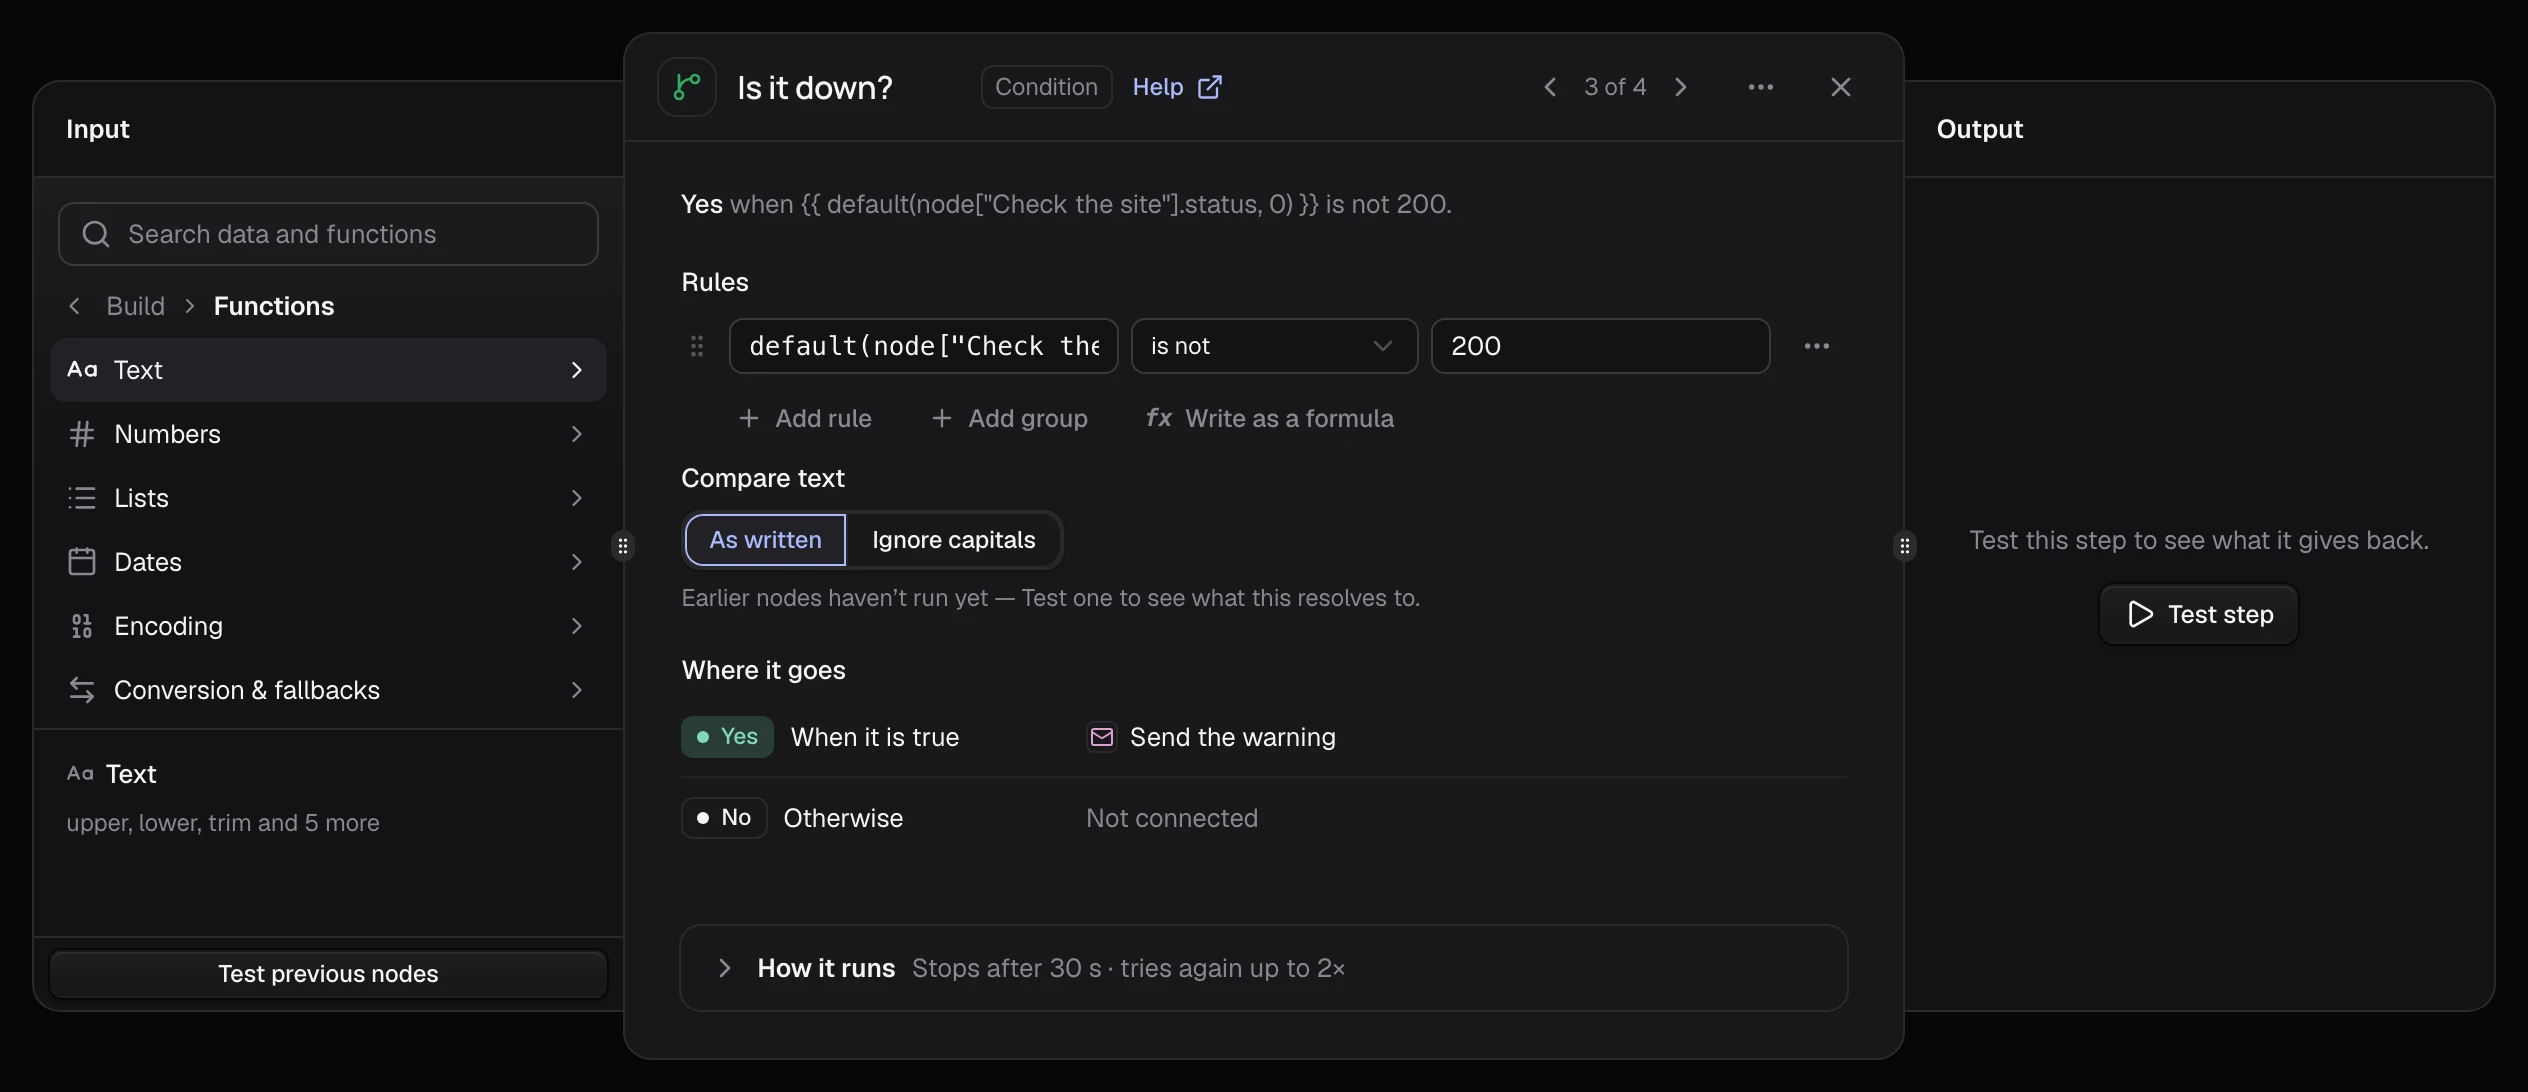The height and width of the screenshot is (1092, 2528).
Task: Expand the Numbers functions category
Action: [328, 434]
